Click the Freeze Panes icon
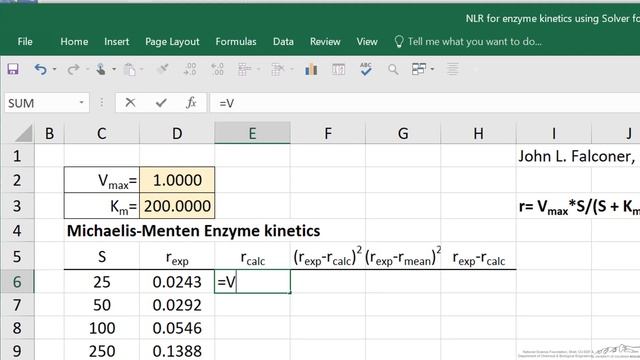 tap(338, 69)
